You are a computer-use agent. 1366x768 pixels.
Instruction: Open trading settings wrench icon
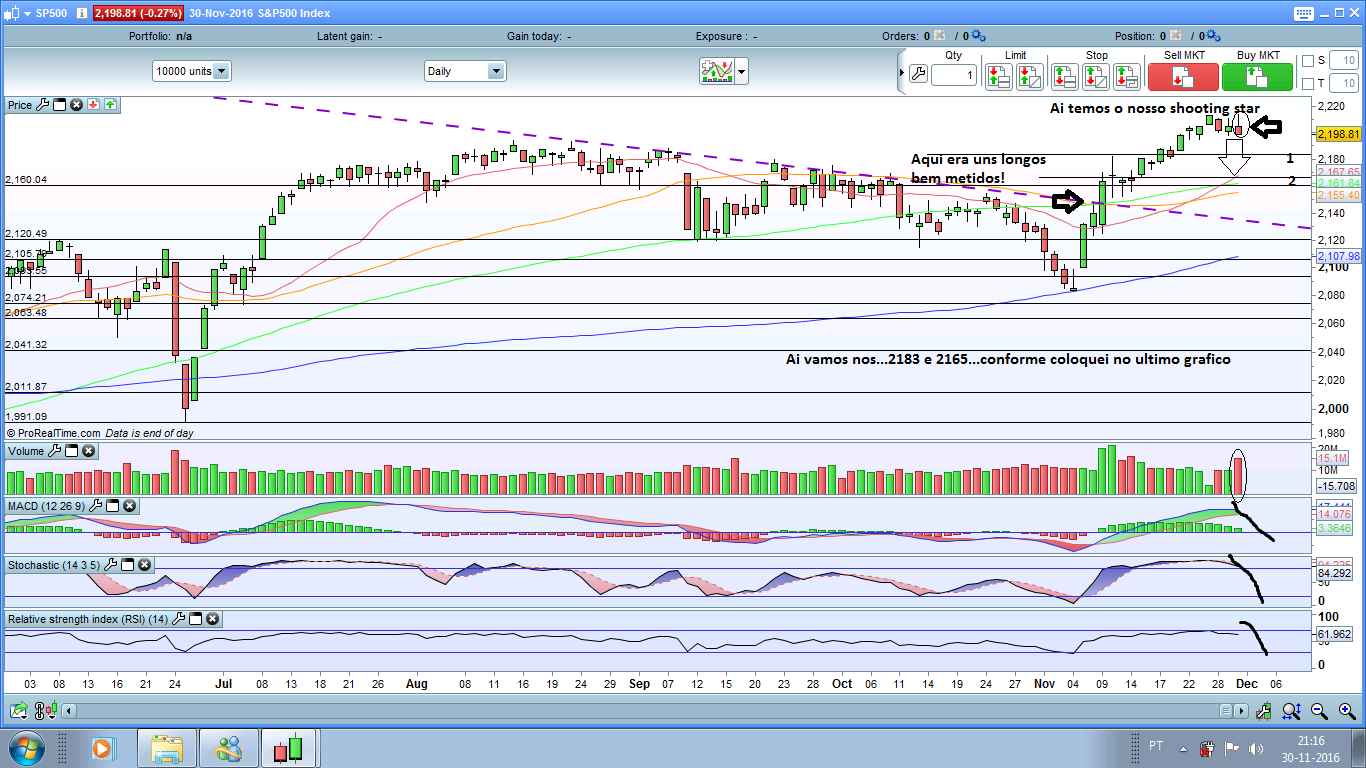(x=918, y=75)
